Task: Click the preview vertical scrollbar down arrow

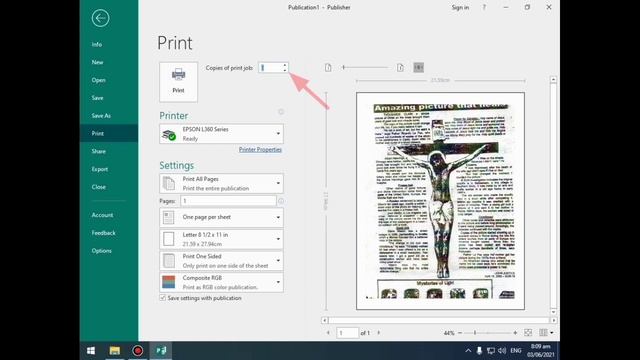Action: tap(553, 312)
